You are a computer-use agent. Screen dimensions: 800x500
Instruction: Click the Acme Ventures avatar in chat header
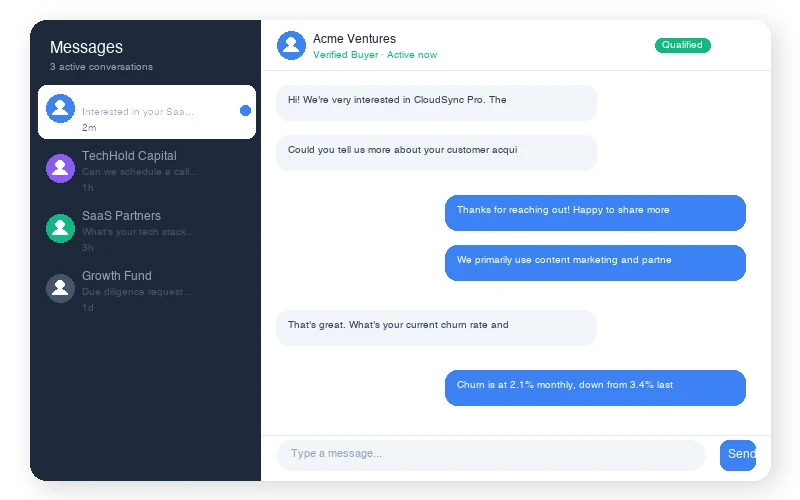tap(291, 45)
